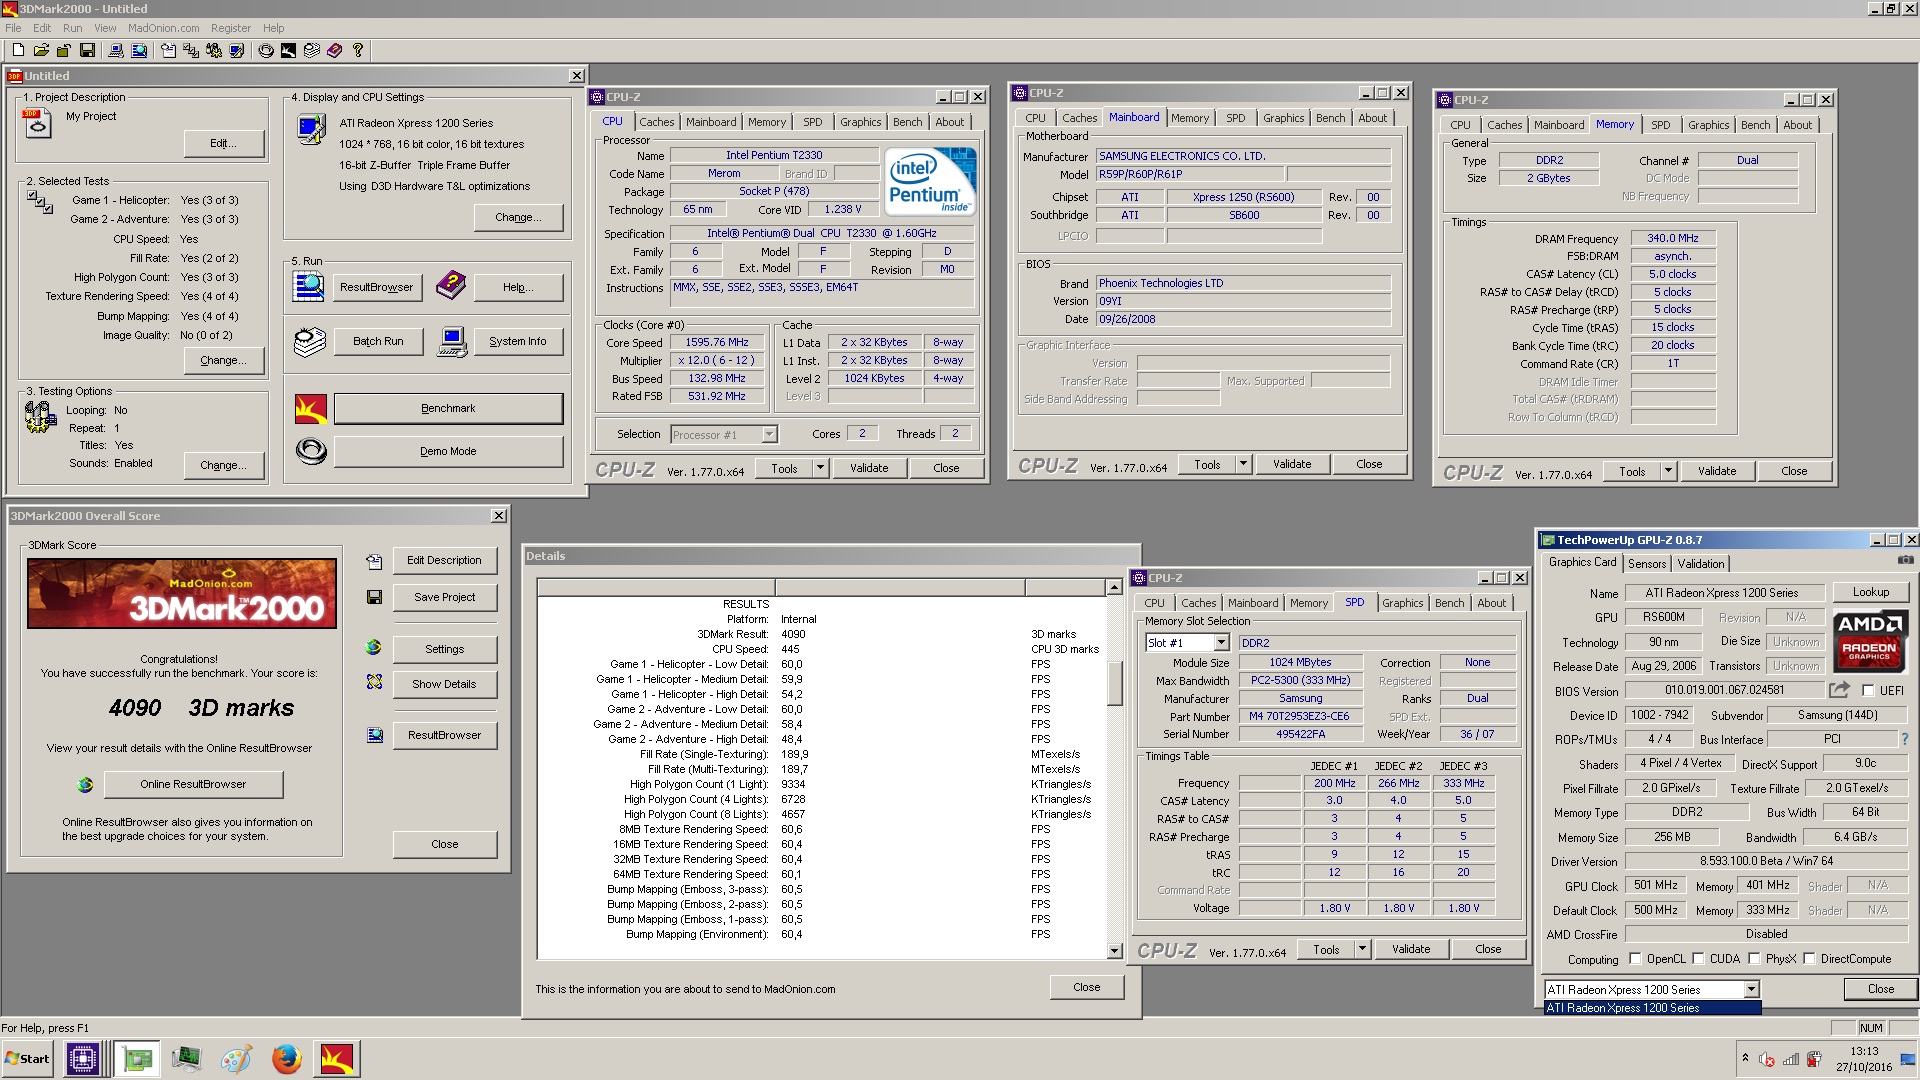1920x1080 pixels.
Task: Open Firefox from the taskbar
Action: coord(286,1058)
